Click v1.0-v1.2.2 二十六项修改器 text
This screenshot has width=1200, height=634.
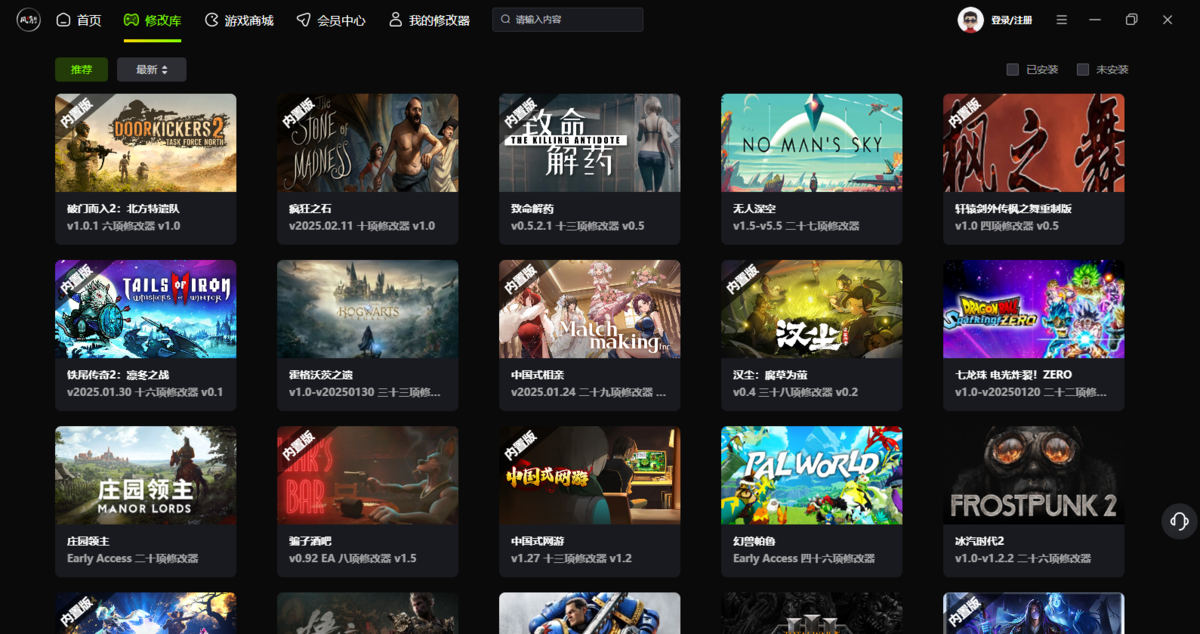point(1022,558)
